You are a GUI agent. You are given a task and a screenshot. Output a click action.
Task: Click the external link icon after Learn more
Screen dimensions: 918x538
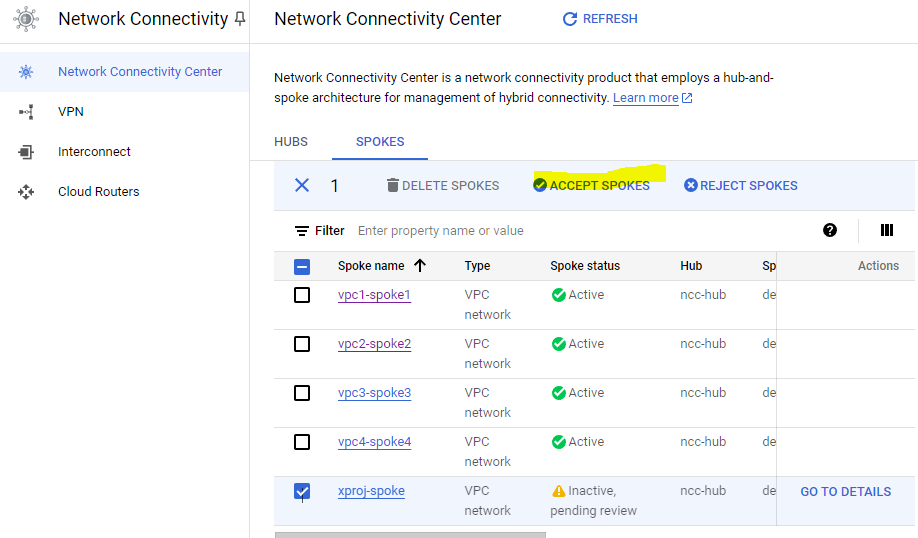click(x=687, y=98)
